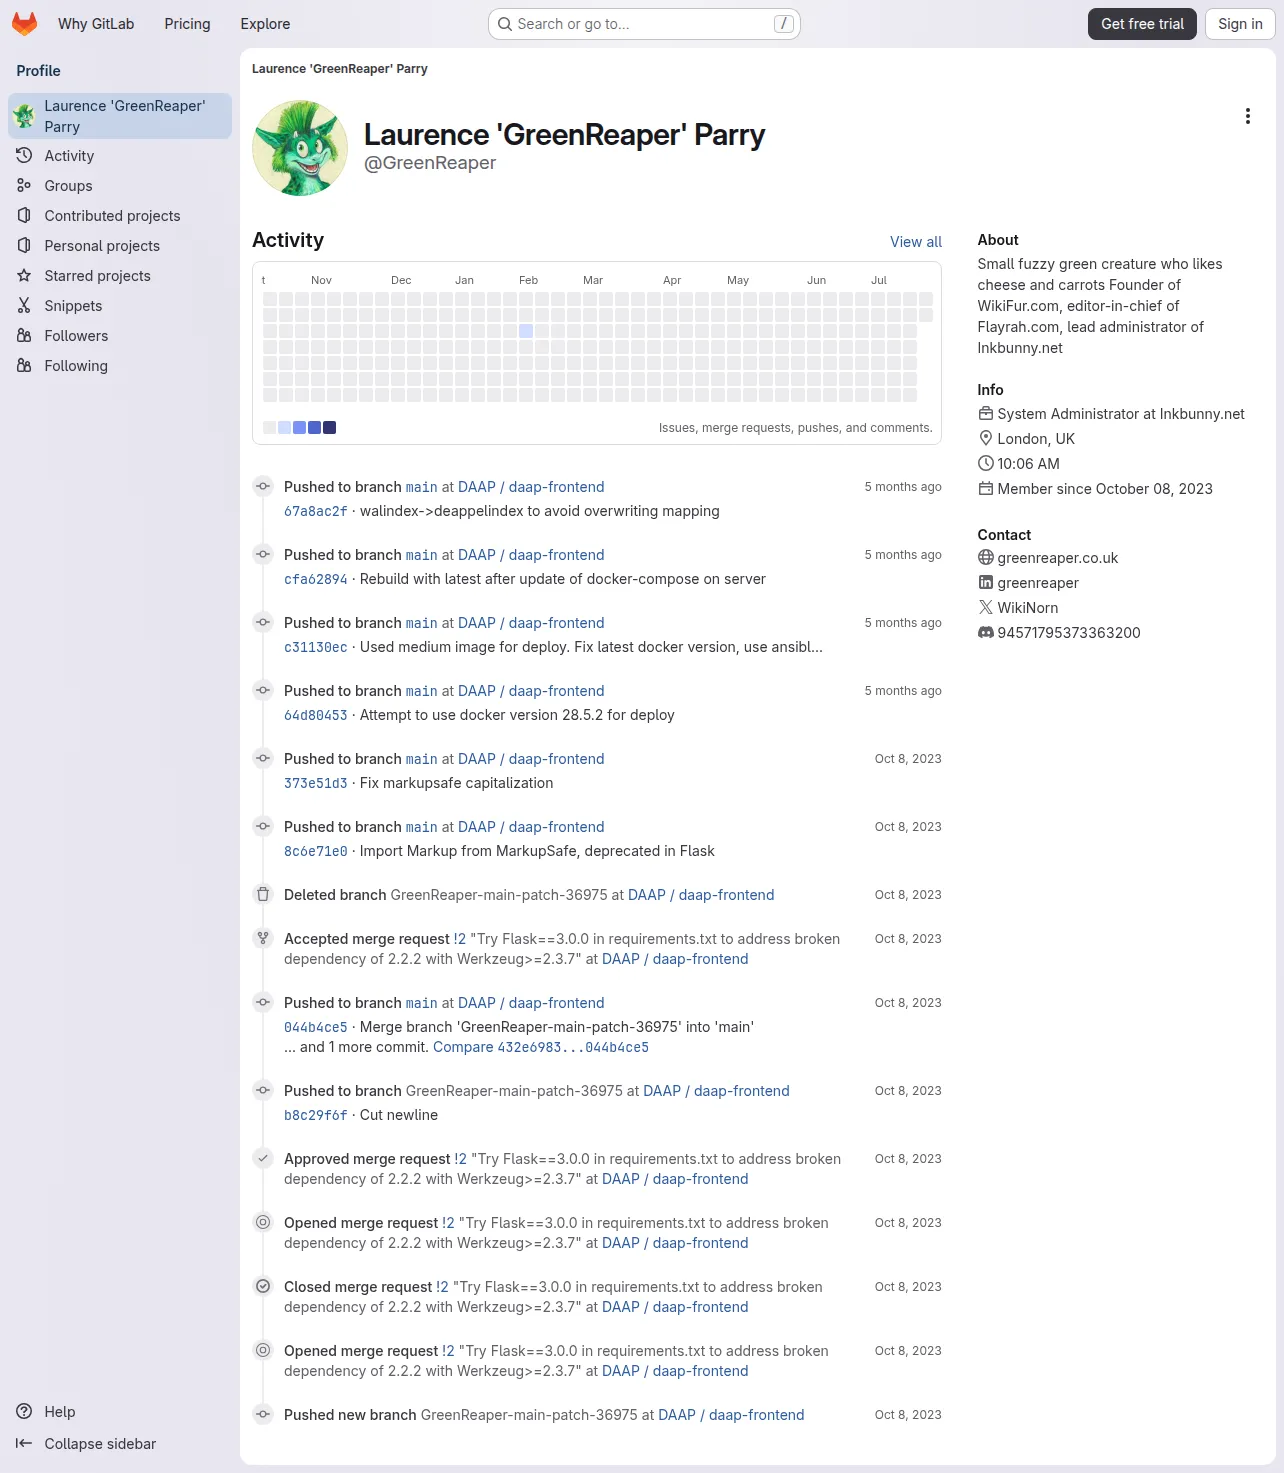Click View all activity link

coord(916,242)
